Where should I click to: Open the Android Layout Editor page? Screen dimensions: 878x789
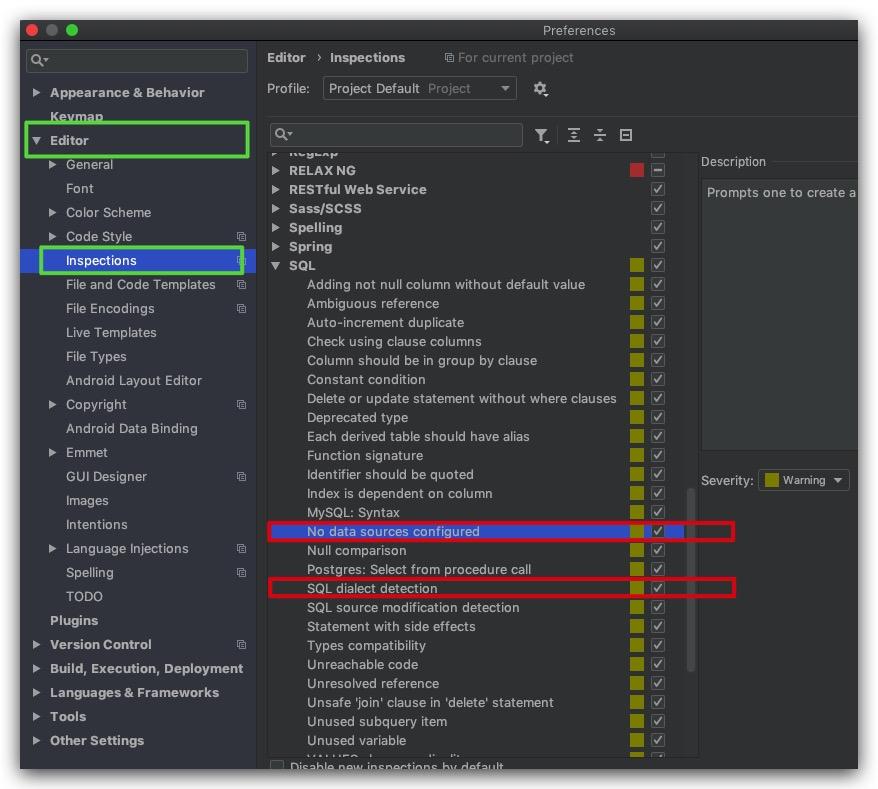(x=134, y=381)
